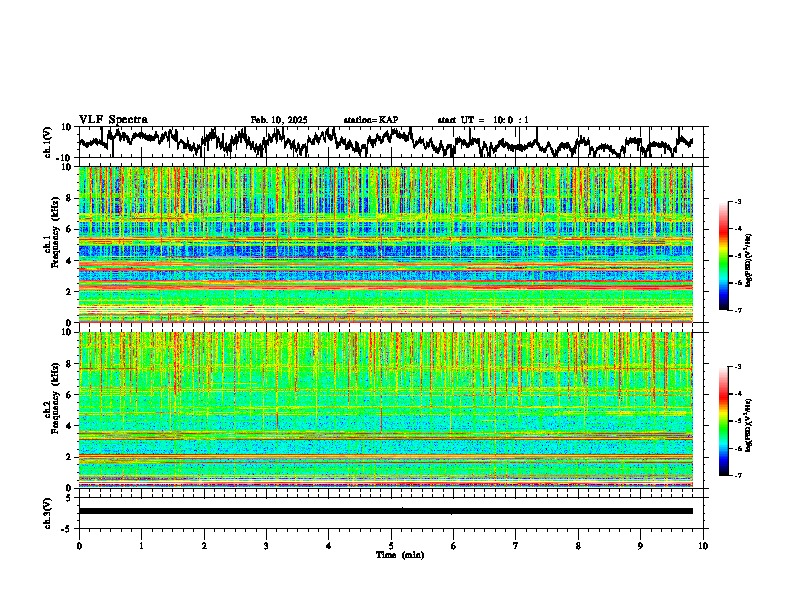Click the "6" kHz tick on ch.1 axis

[x=70, y=229]
